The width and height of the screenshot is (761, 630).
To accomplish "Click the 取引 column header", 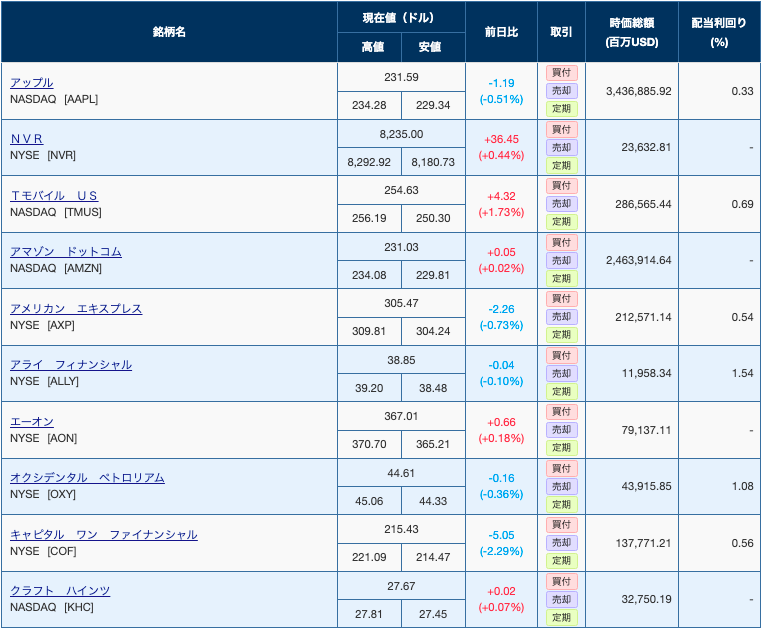I will coord(561,32).
